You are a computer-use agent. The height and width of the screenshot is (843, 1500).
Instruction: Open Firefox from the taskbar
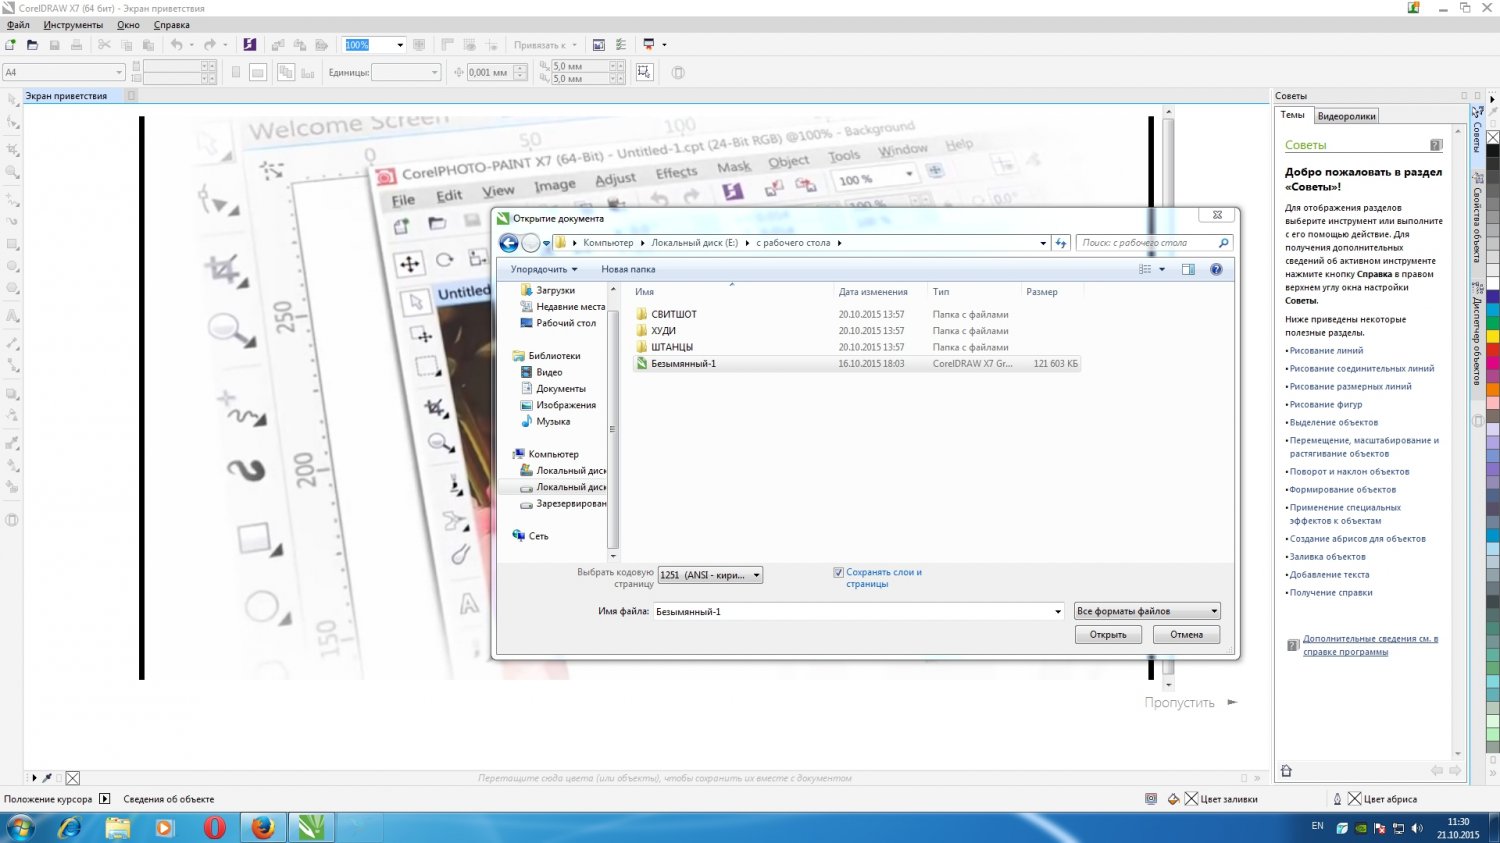point(263,827)
